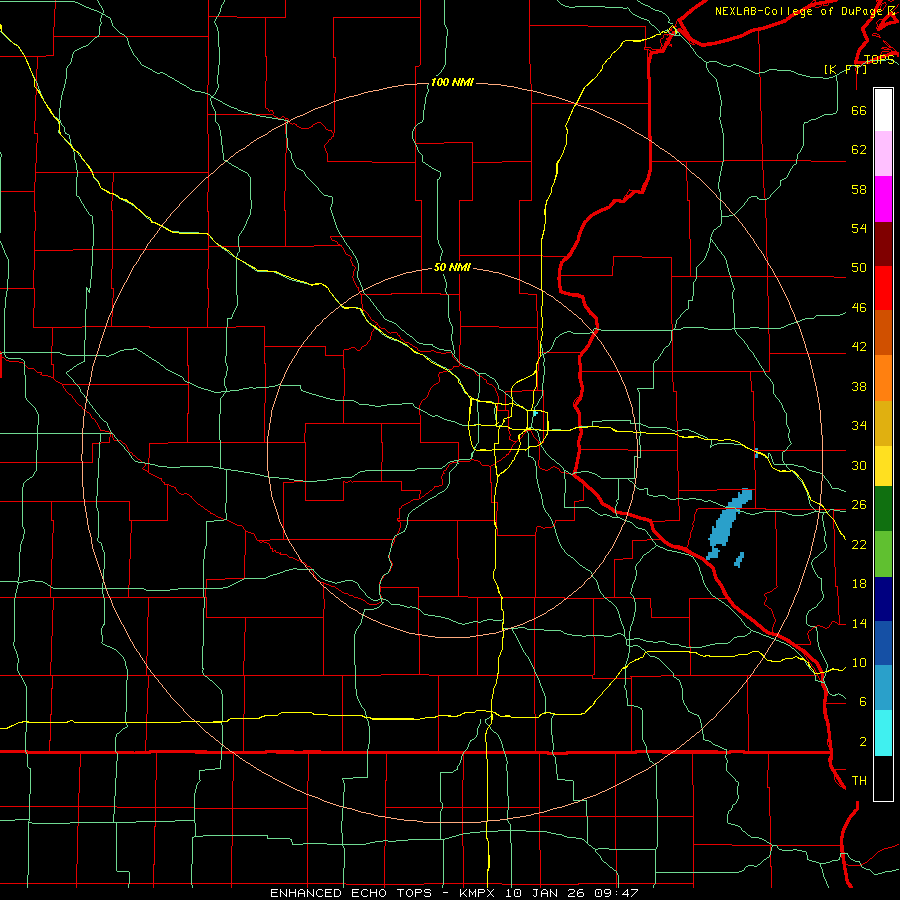This screenshot has width=900, height=900.
Task: Click the white swatch on the tops scale
Action: [x=883, y=110]
